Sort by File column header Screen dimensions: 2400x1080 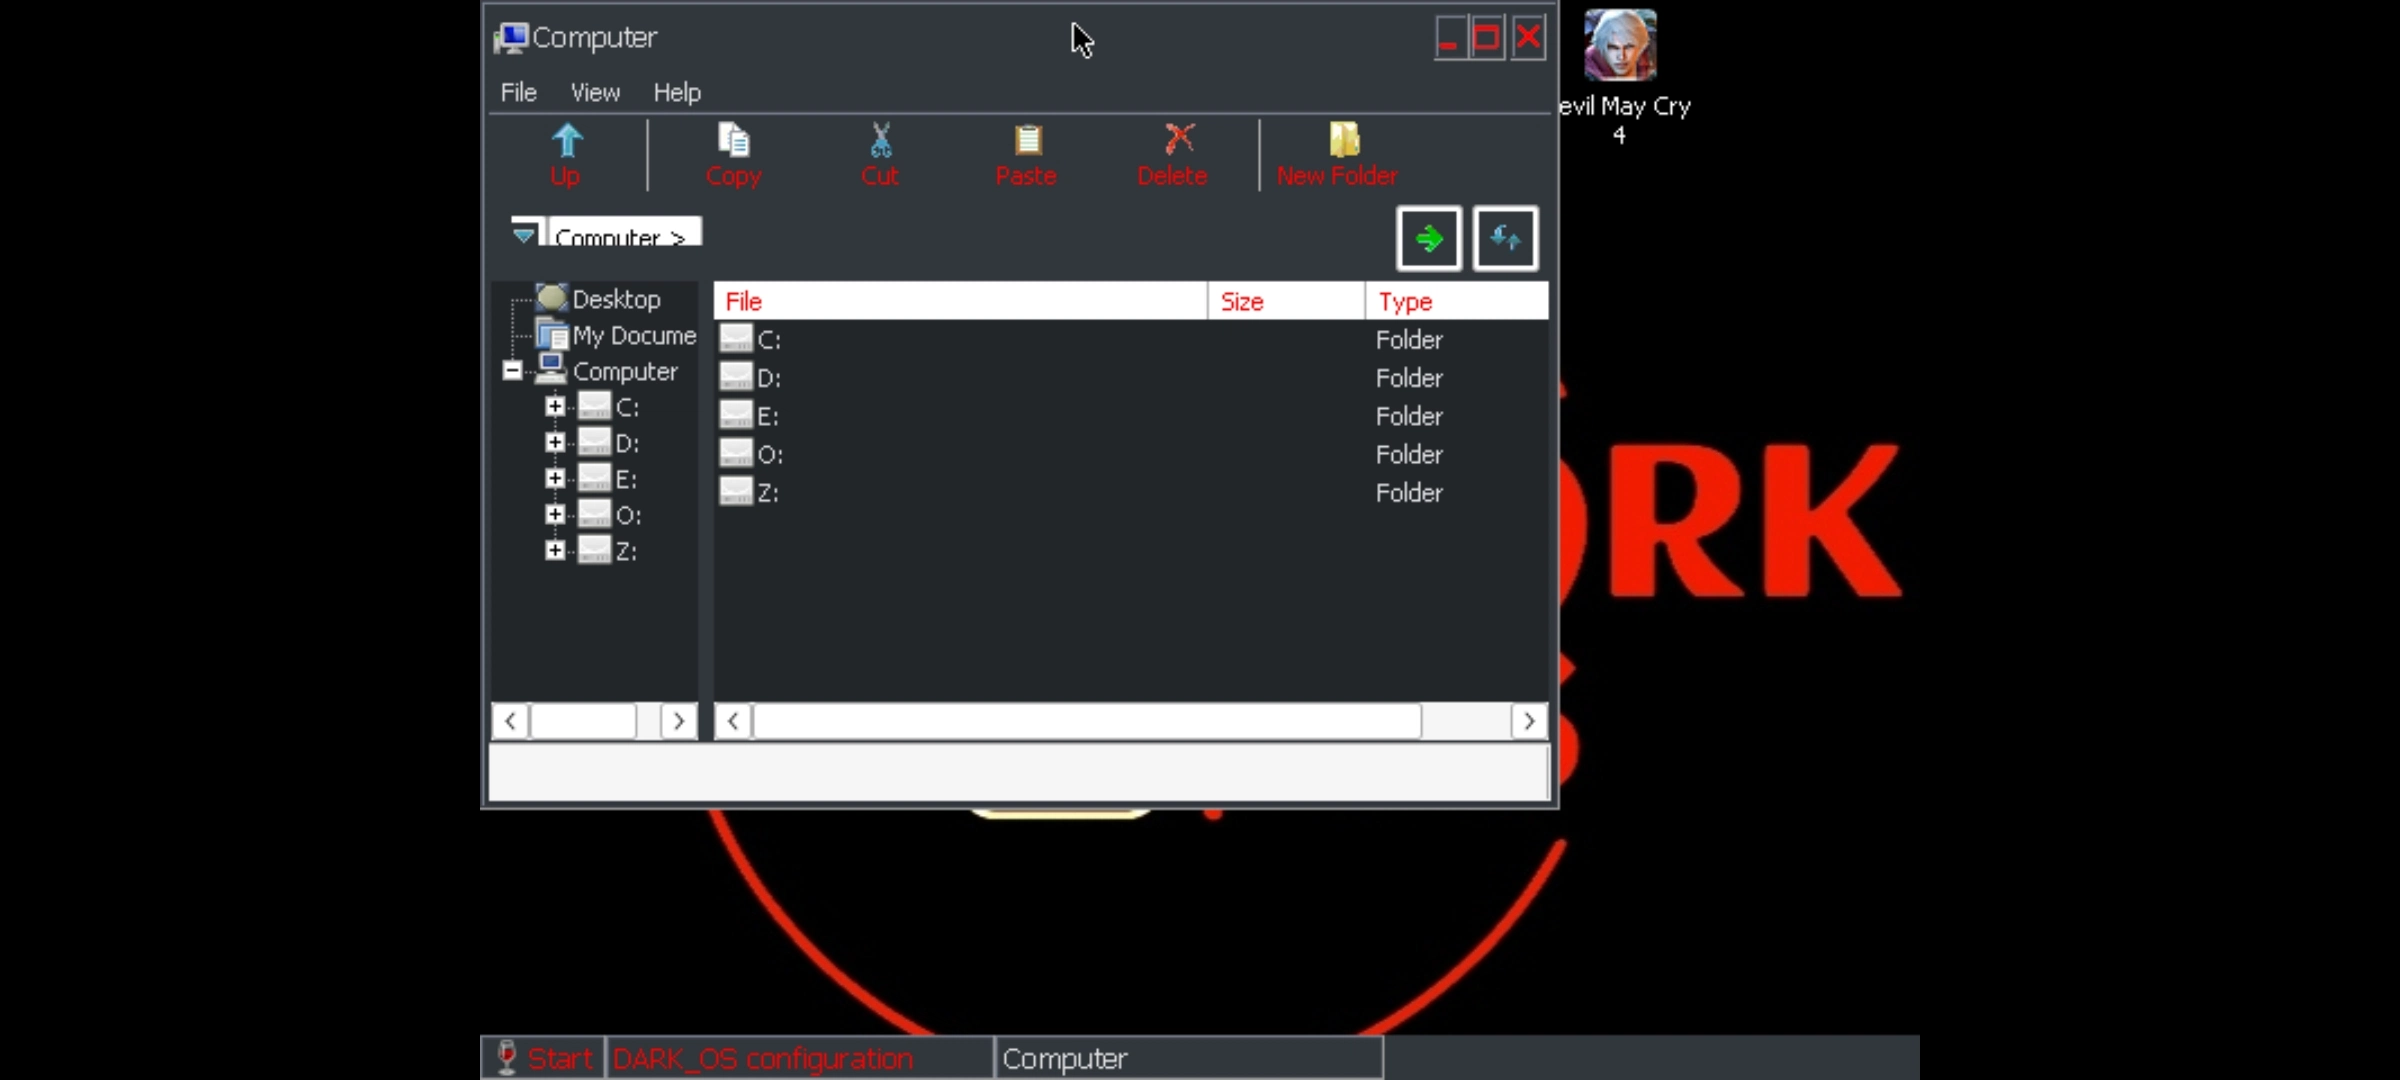tap(960, 301)
